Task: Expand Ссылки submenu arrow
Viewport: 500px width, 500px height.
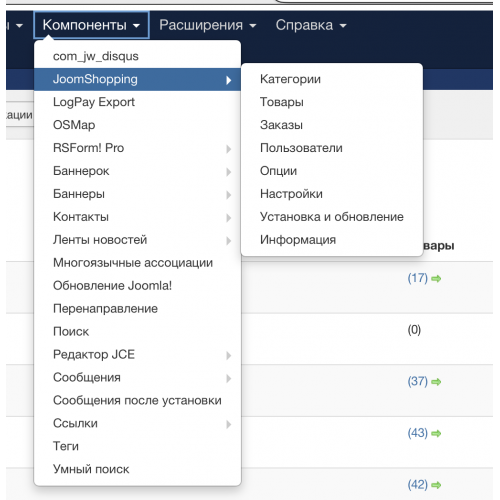Action: pyautogui.click(x=228, y=424)
